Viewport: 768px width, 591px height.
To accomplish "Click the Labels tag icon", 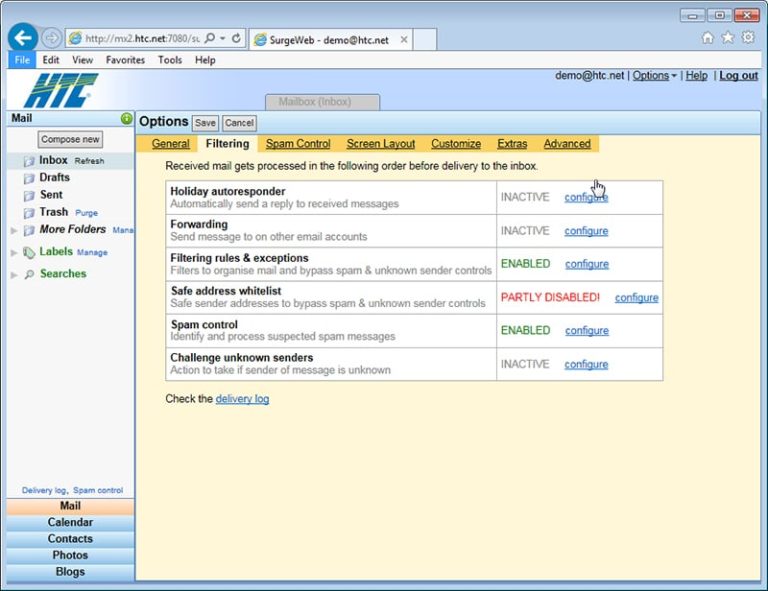I will pos(29,252).
